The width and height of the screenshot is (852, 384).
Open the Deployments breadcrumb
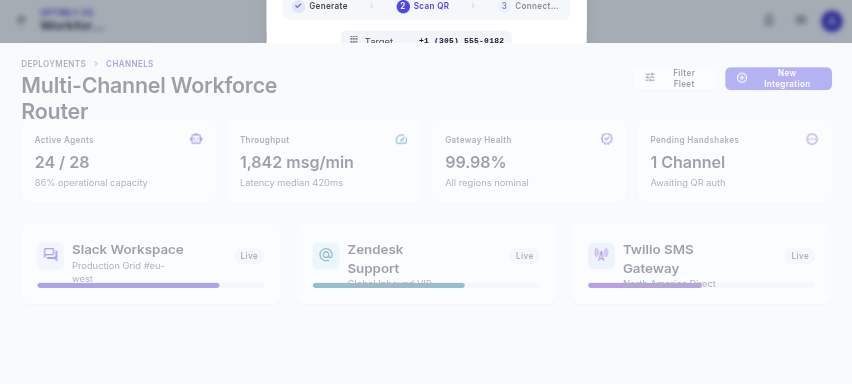[53, 64]
